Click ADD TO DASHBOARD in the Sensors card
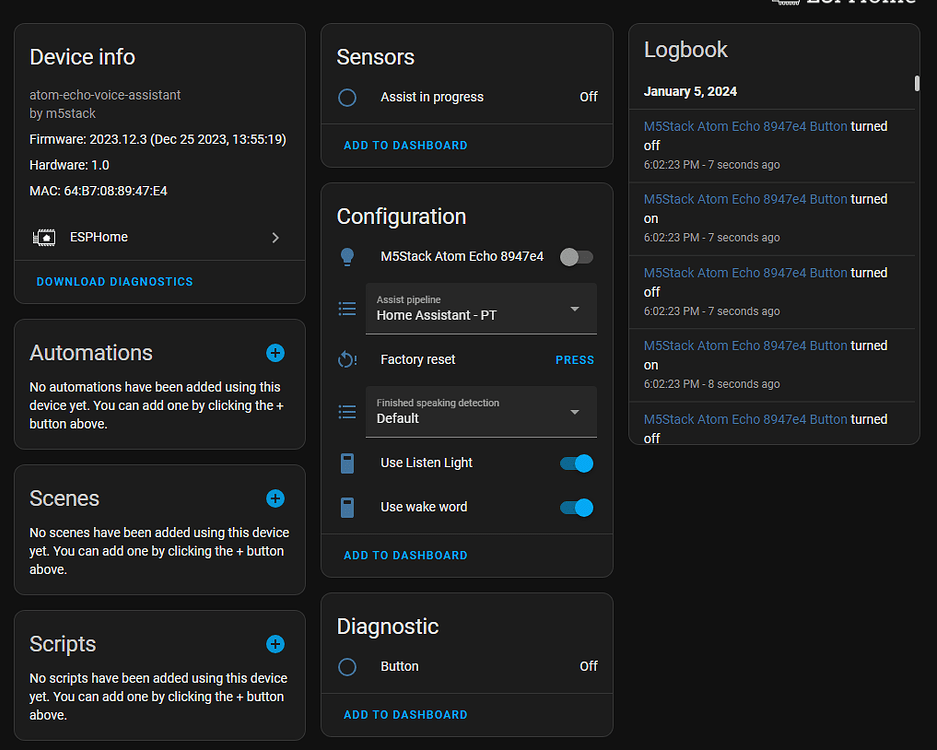Screen dimensions: 937x750 pyautogui.click(x=405, y=145)
